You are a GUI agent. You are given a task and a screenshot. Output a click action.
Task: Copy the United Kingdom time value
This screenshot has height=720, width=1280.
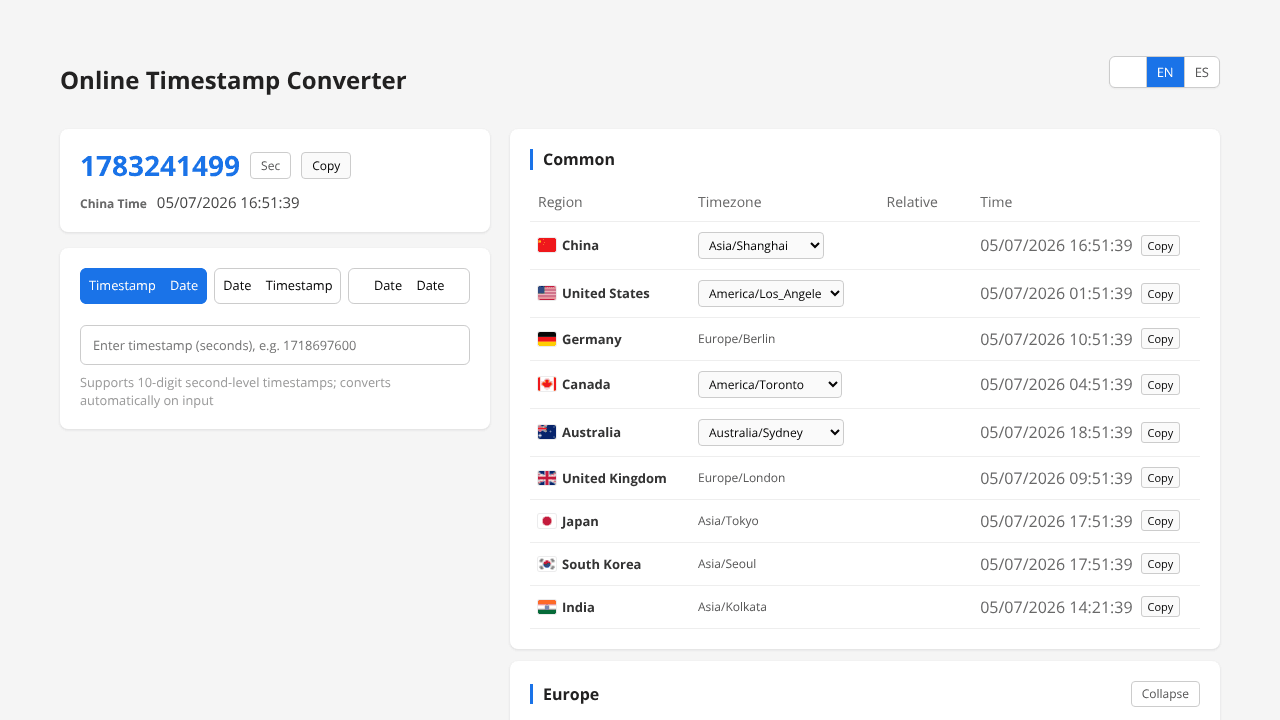pos(1160,478)
